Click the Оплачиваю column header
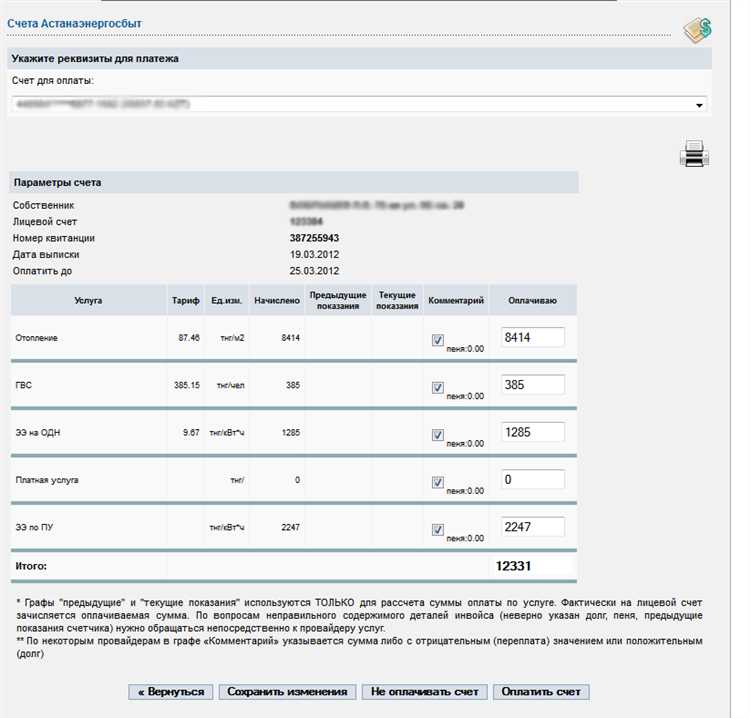This screenshot has width=750, height=718. 532,300
